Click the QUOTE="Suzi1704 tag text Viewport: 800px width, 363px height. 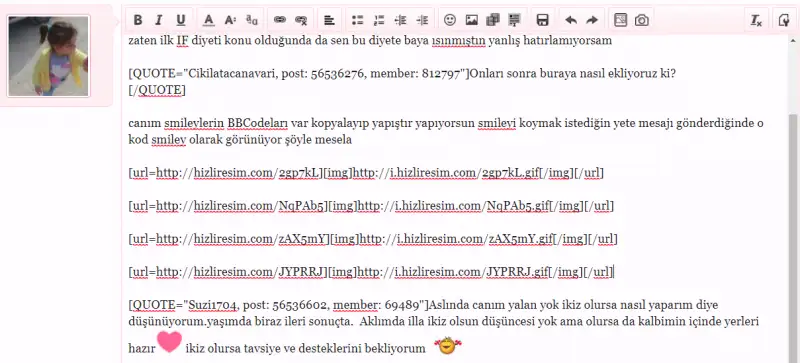coord(184,305)
